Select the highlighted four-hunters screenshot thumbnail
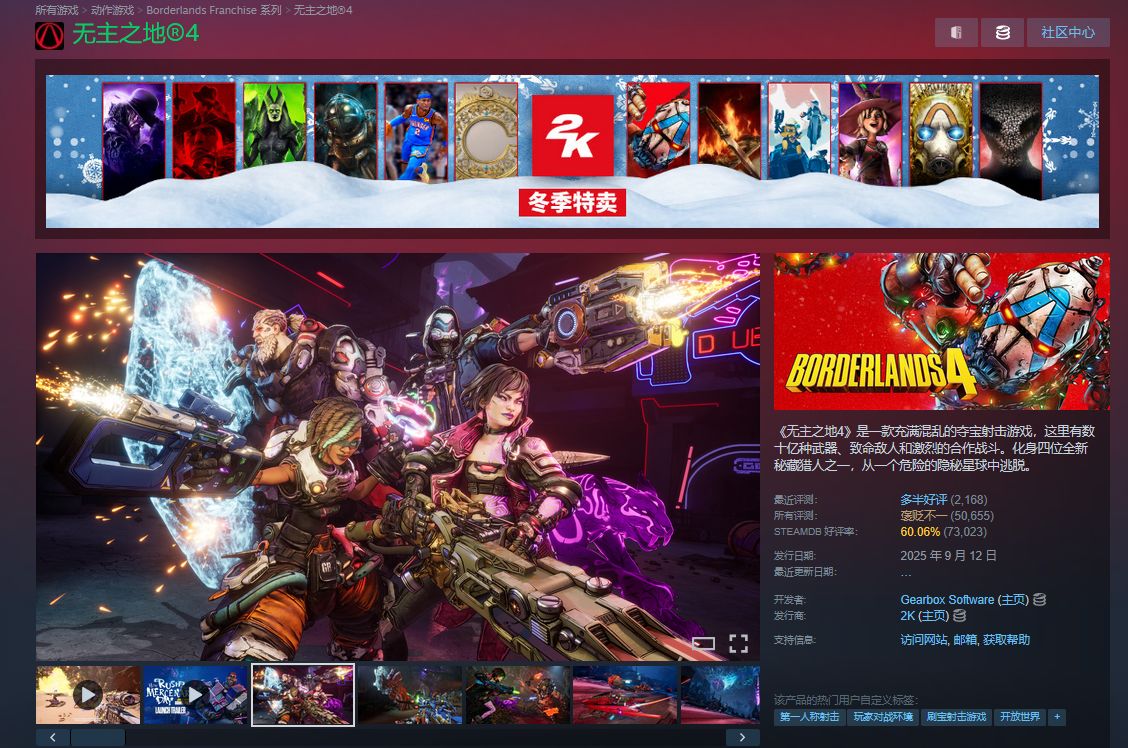Viewport: 1128px width, 748px height. pyautogui.click(x=303, y=695)
